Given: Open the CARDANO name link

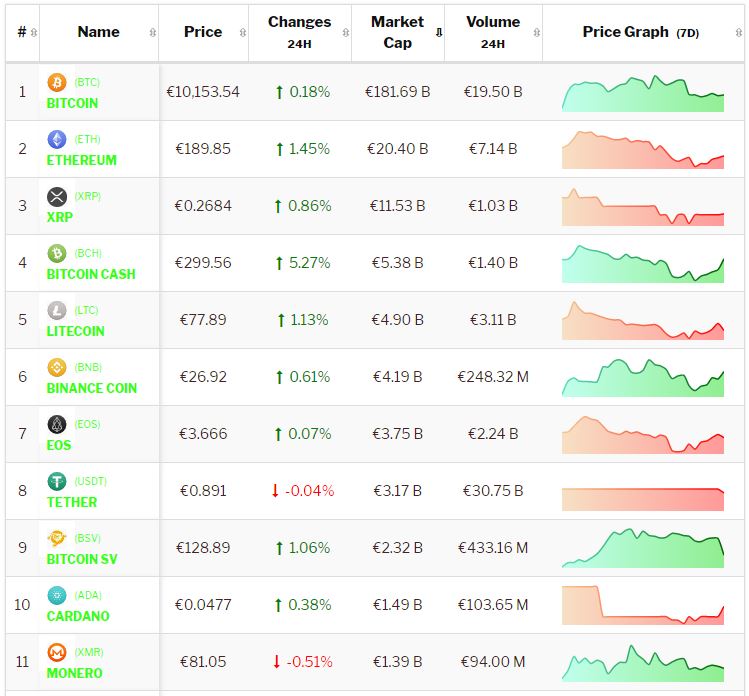Looking at the screenshot, I should (78, 616).
